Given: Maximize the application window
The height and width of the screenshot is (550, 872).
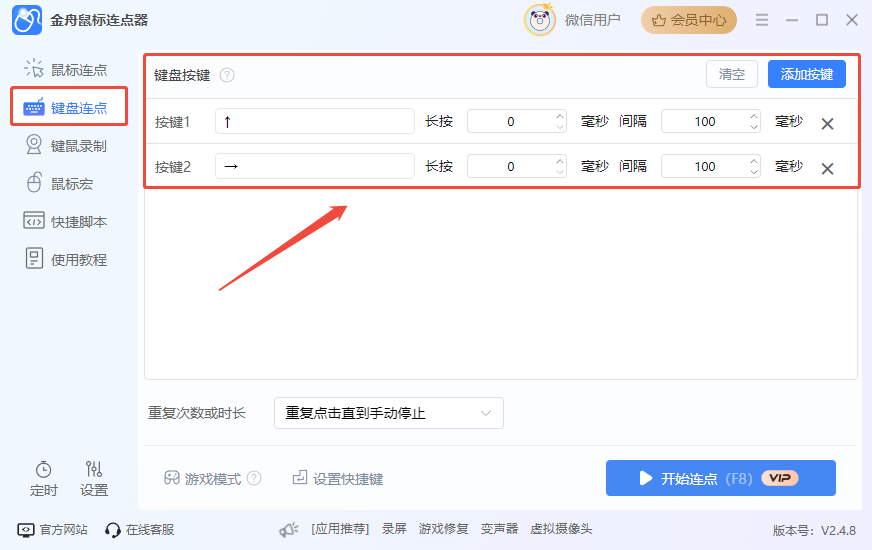Looking at the screenshot, I should point(822,20).
